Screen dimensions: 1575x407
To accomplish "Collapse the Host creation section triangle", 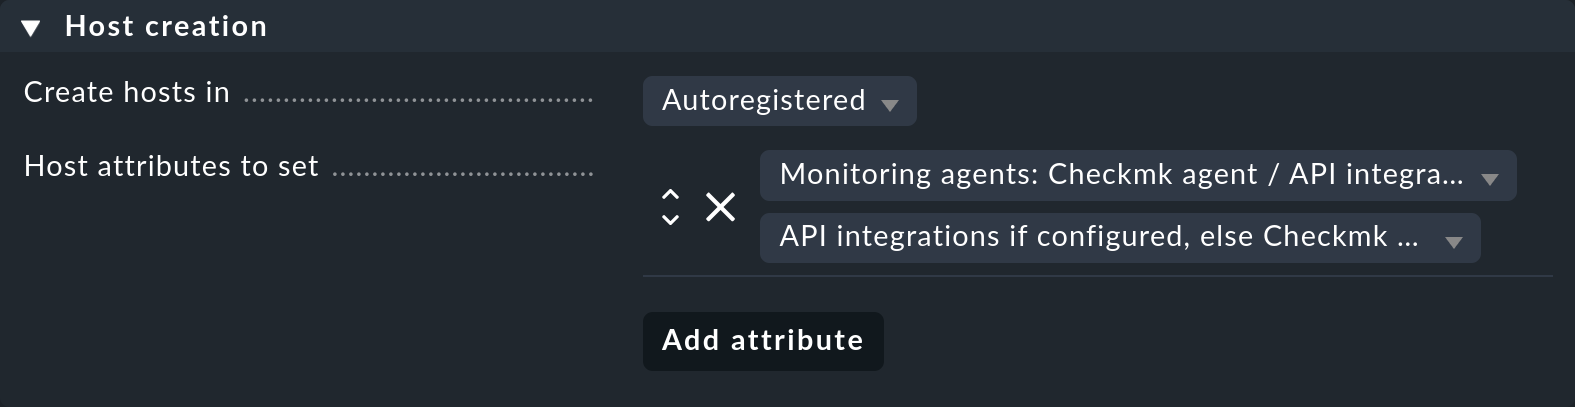I will coord(31,28).
